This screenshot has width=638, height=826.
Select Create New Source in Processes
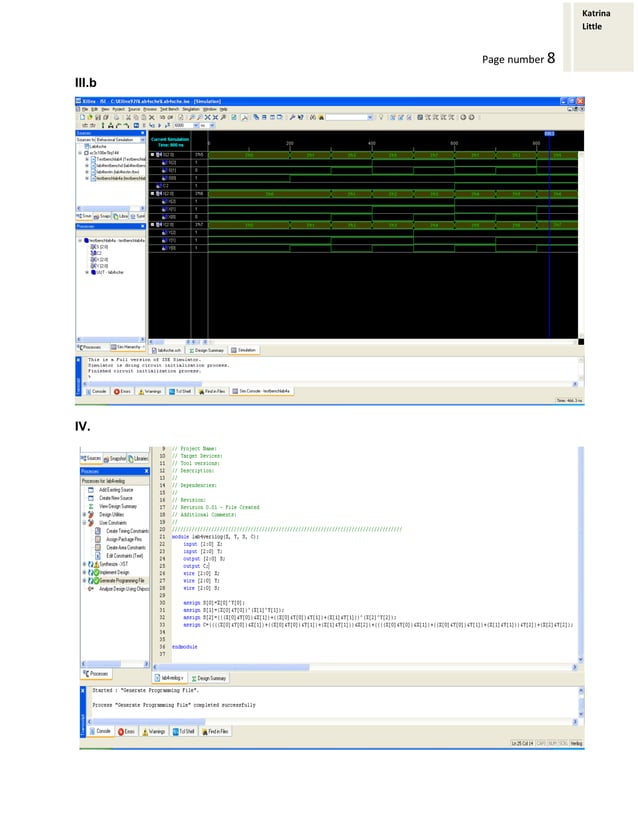(116, 498)
